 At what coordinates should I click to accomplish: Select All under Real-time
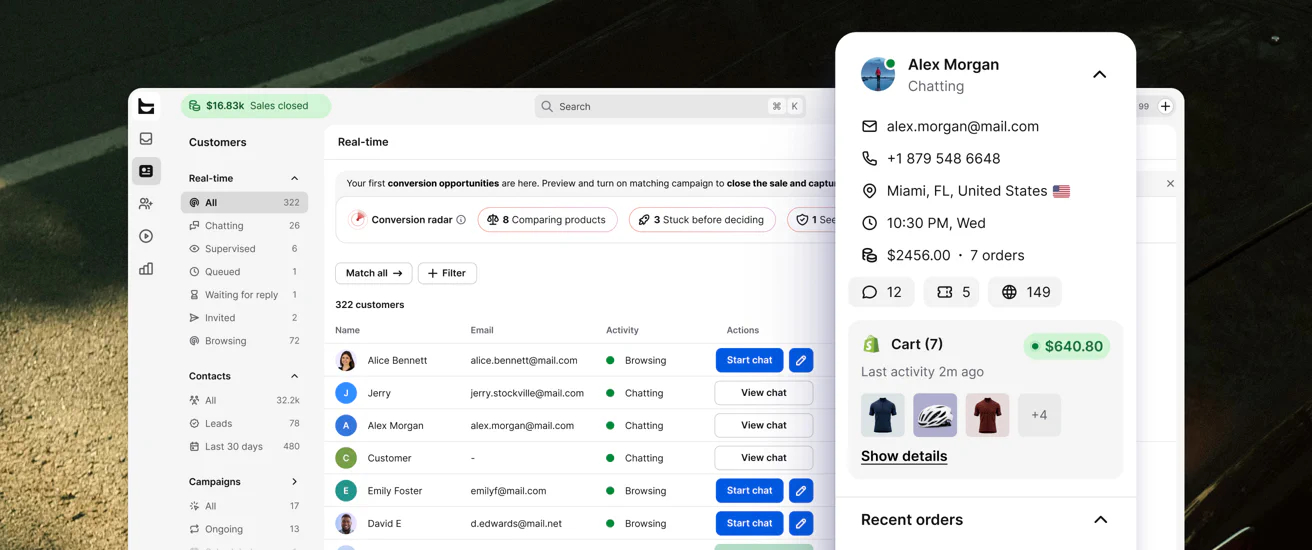[x=244, y=202]
